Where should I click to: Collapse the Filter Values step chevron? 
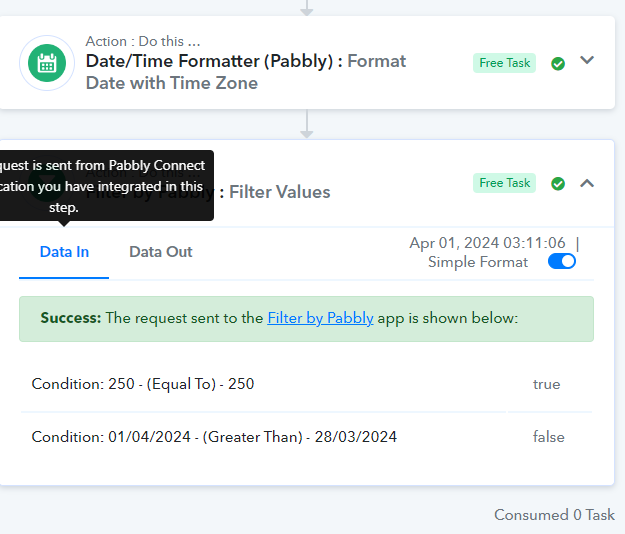coord(587,183)
